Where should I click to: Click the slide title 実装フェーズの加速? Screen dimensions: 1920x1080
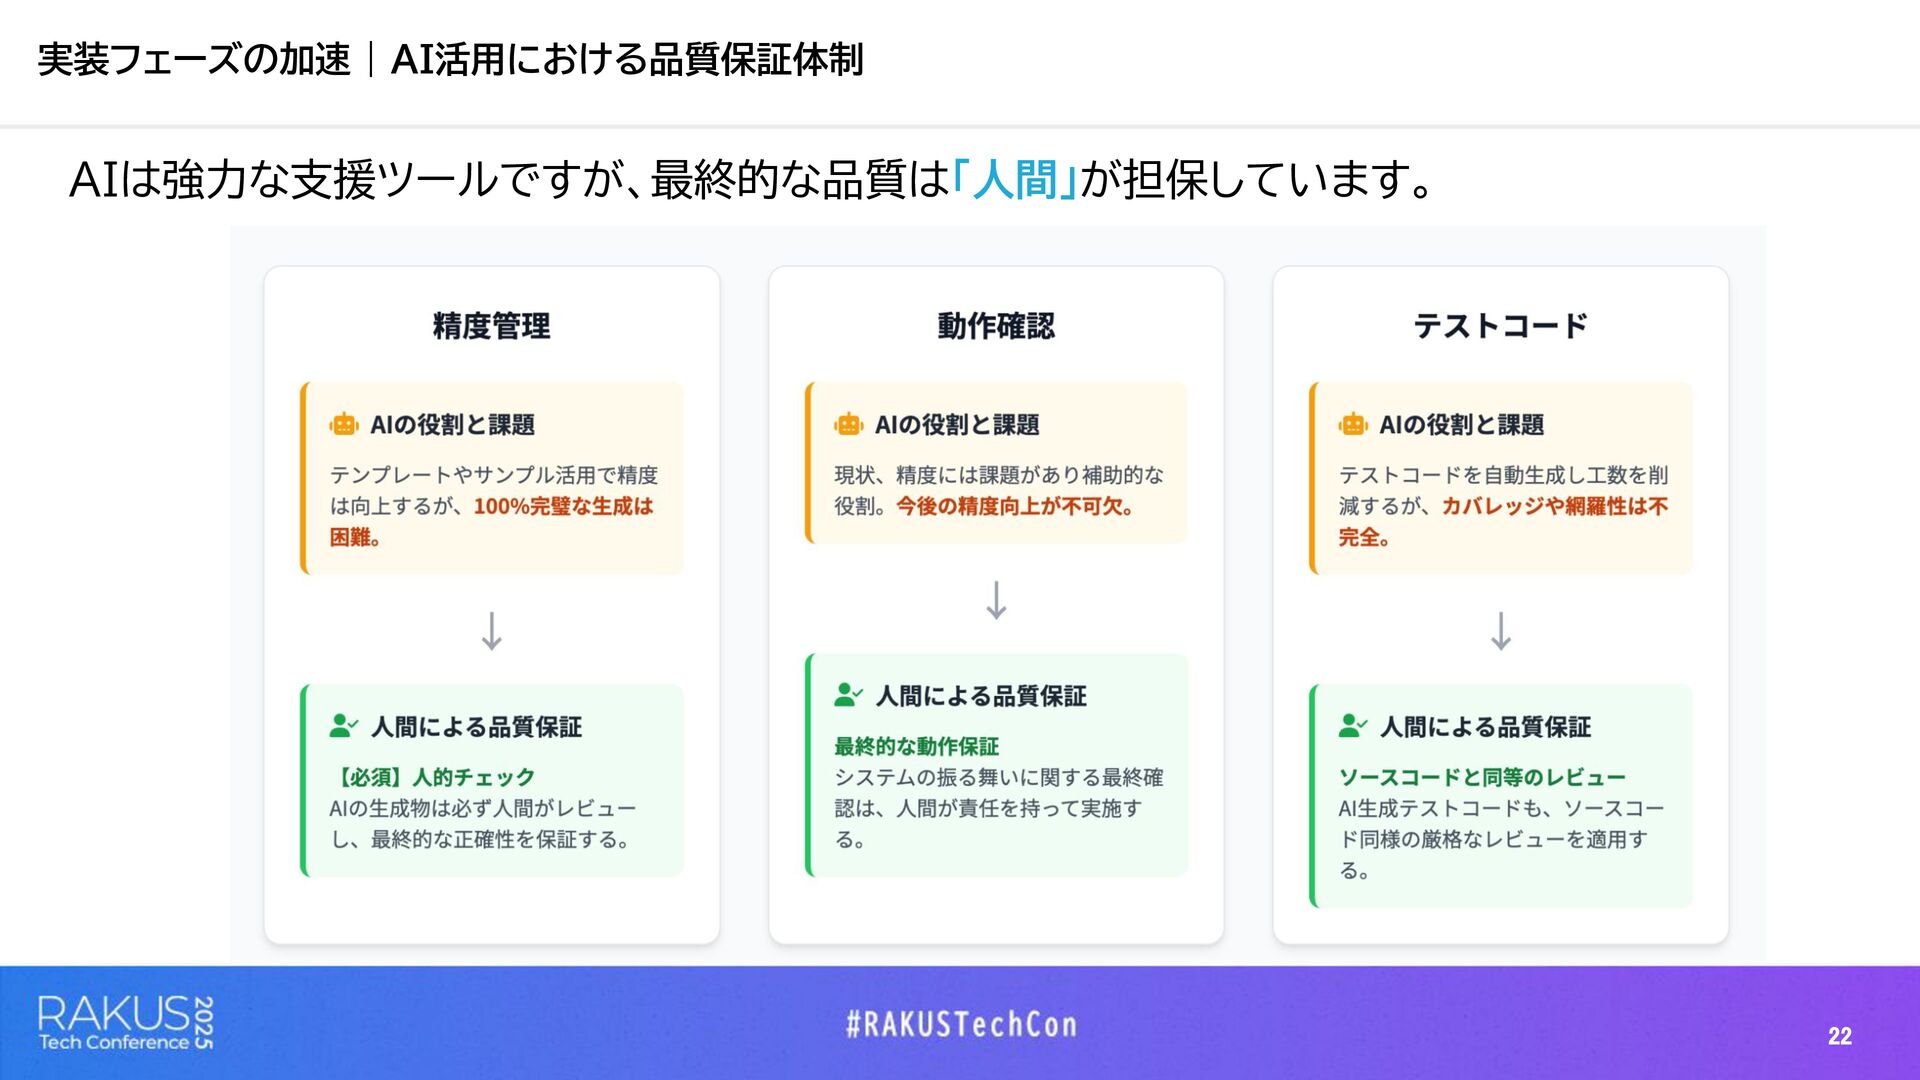pos(194,60)
